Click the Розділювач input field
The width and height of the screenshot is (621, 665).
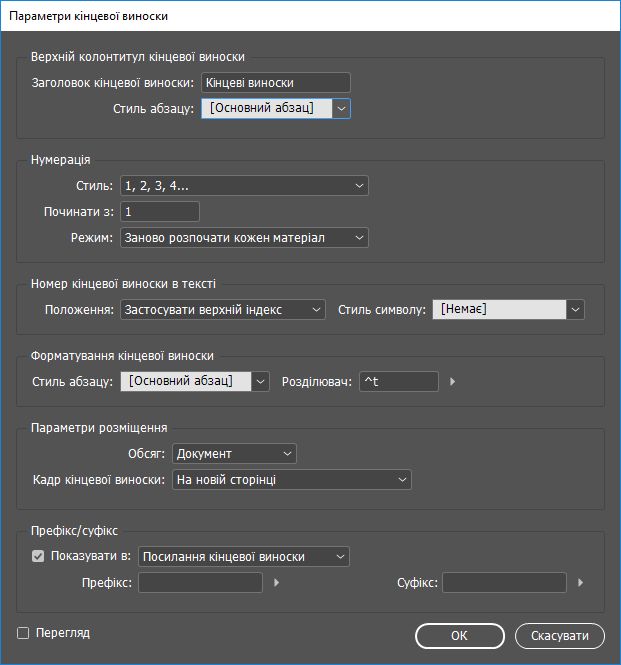(x=399, y=382)
